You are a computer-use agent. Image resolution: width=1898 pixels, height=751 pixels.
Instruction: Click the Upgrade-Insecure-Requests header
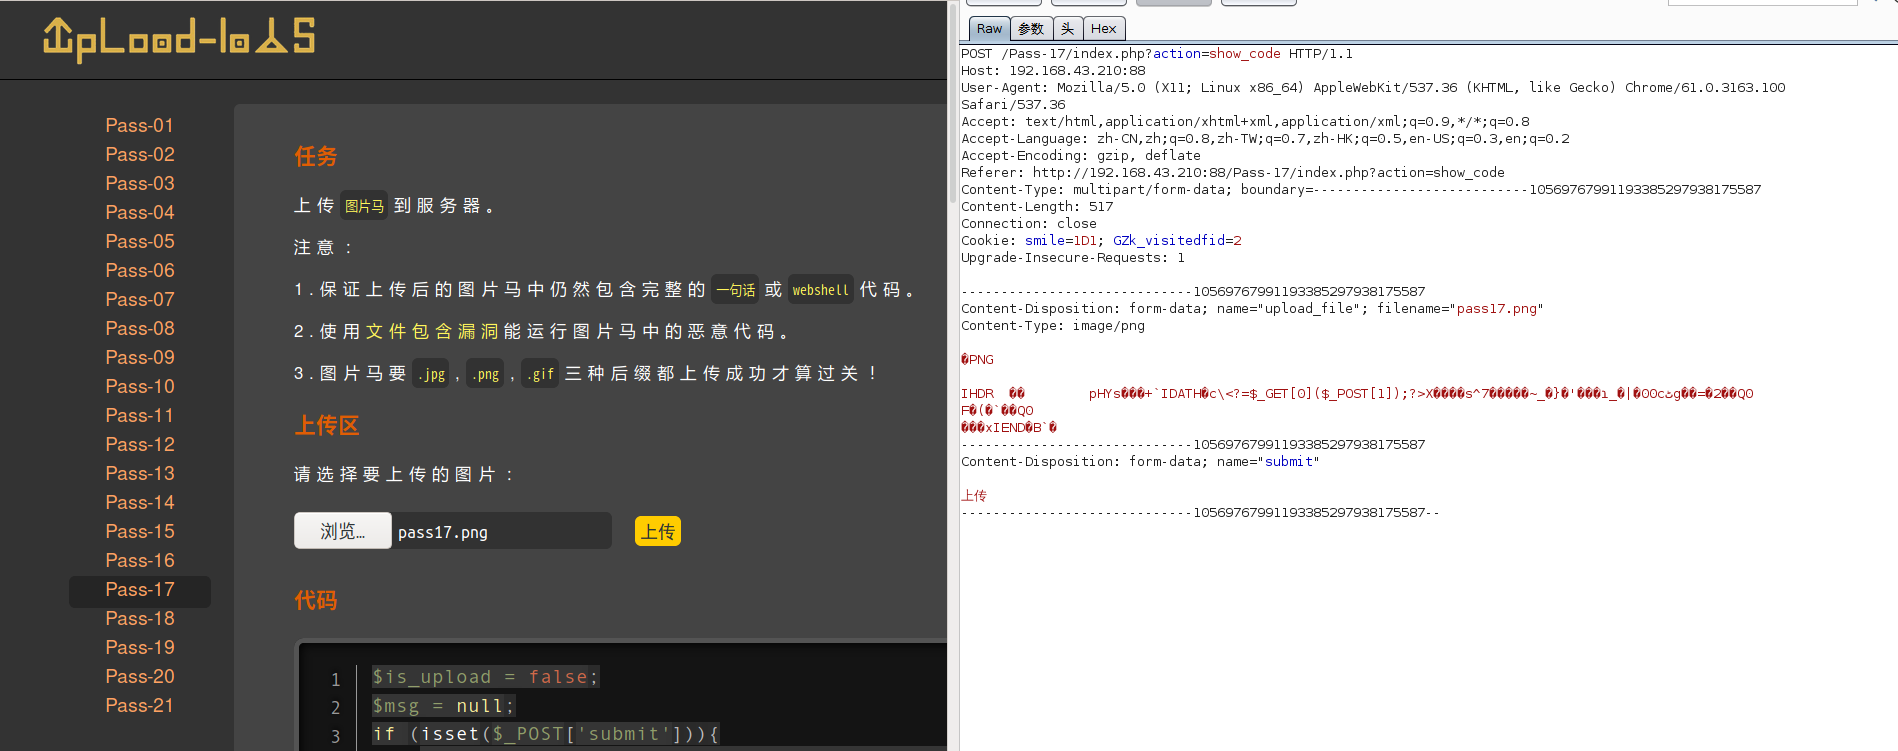pyautogui.click(x=1073, y=258)
